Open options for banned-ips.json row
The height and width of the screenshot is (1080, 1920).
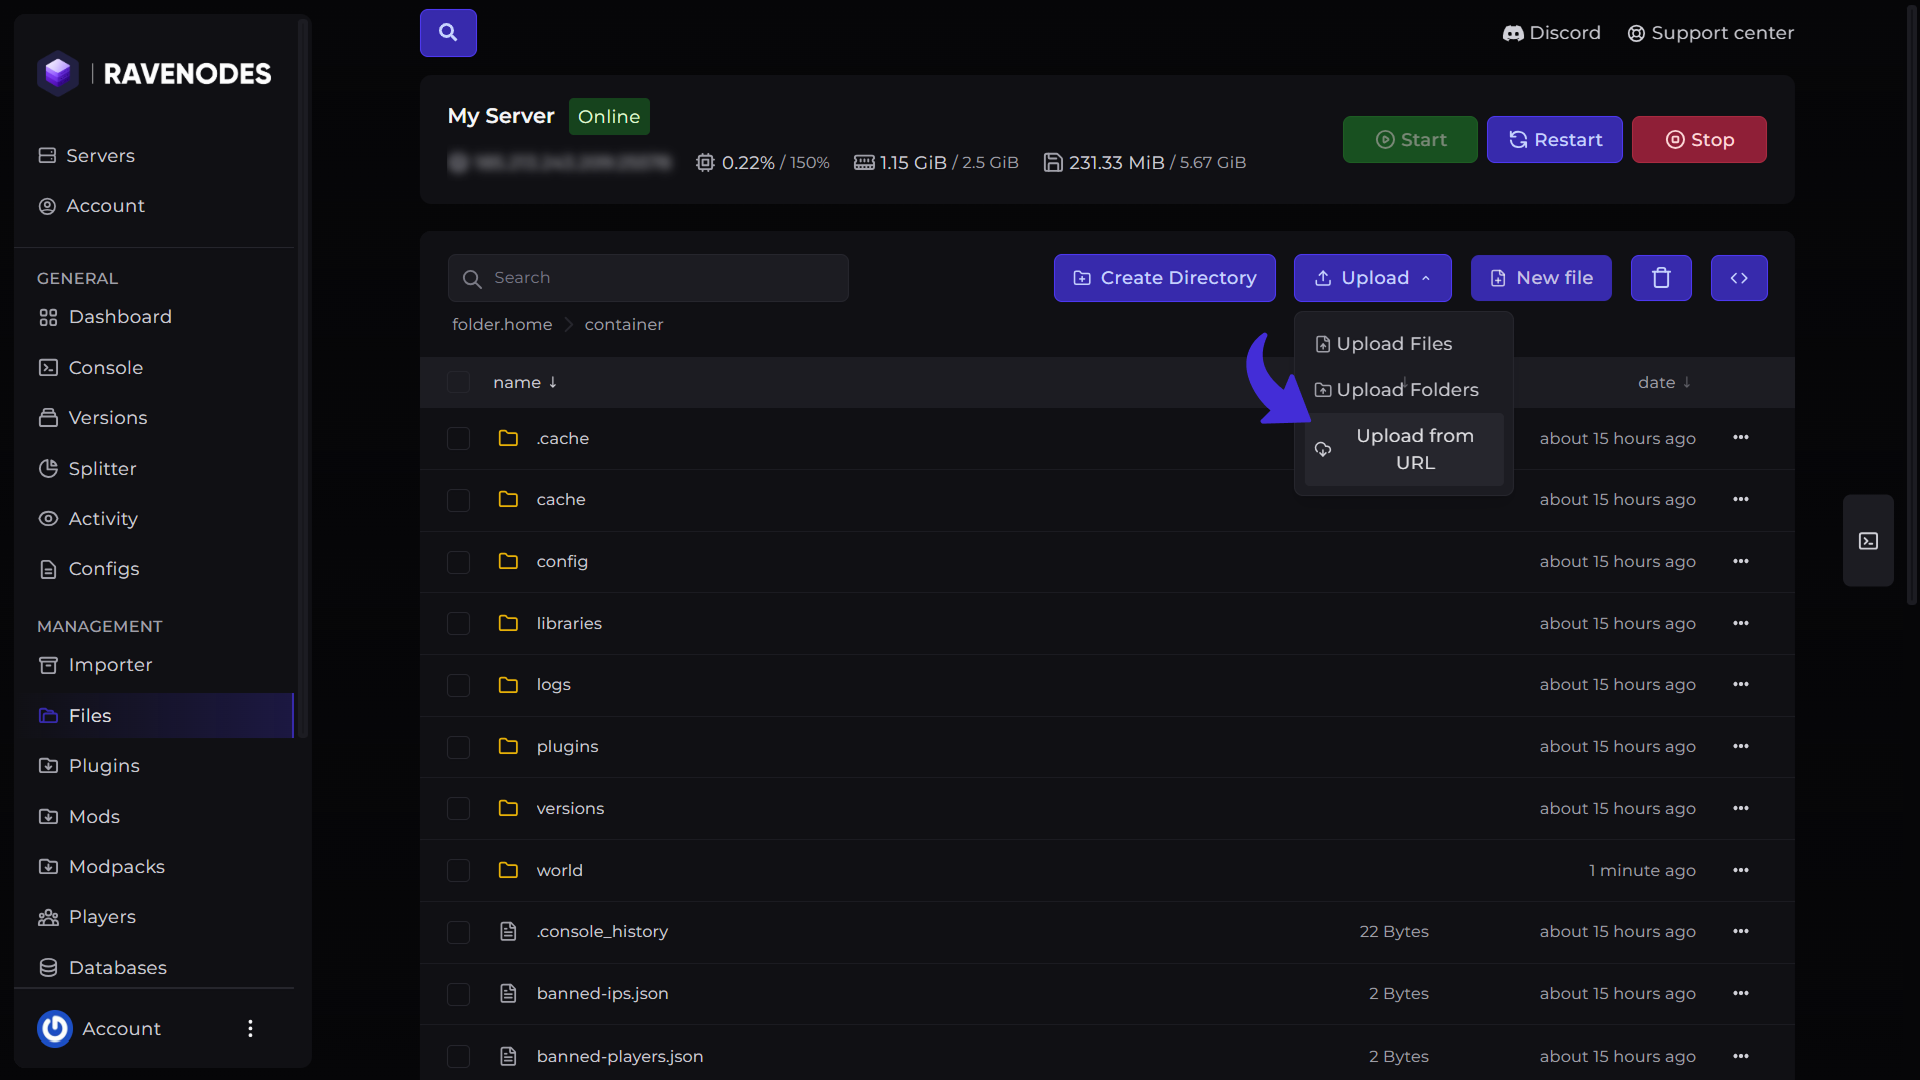[1741, 994]
